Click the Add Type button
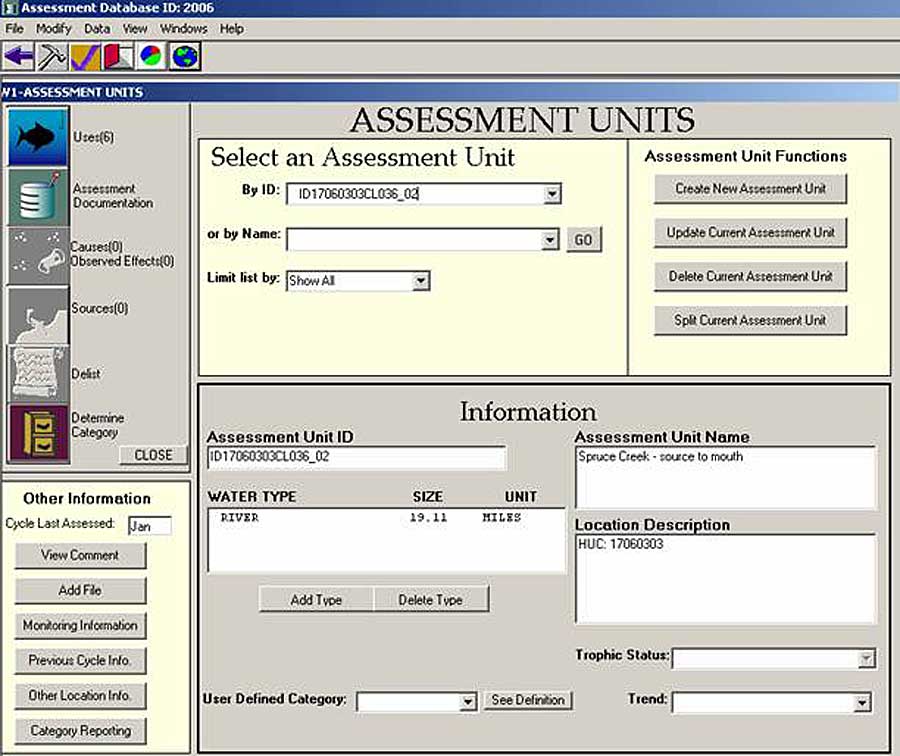 [316, 599]
